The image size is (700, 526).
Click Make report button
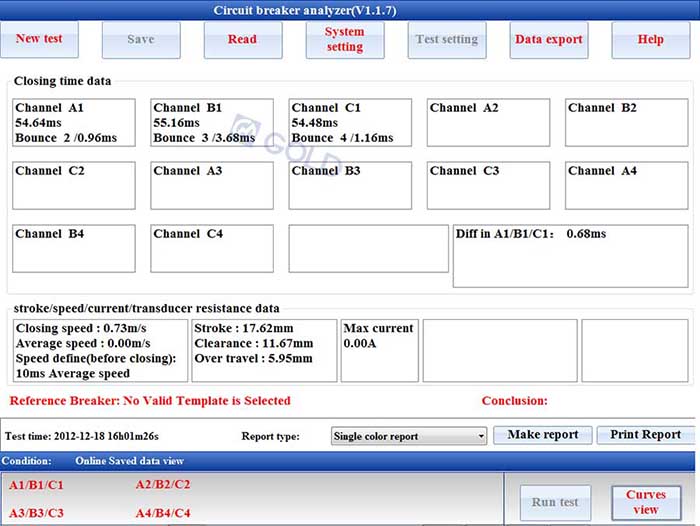coord(543,435)
